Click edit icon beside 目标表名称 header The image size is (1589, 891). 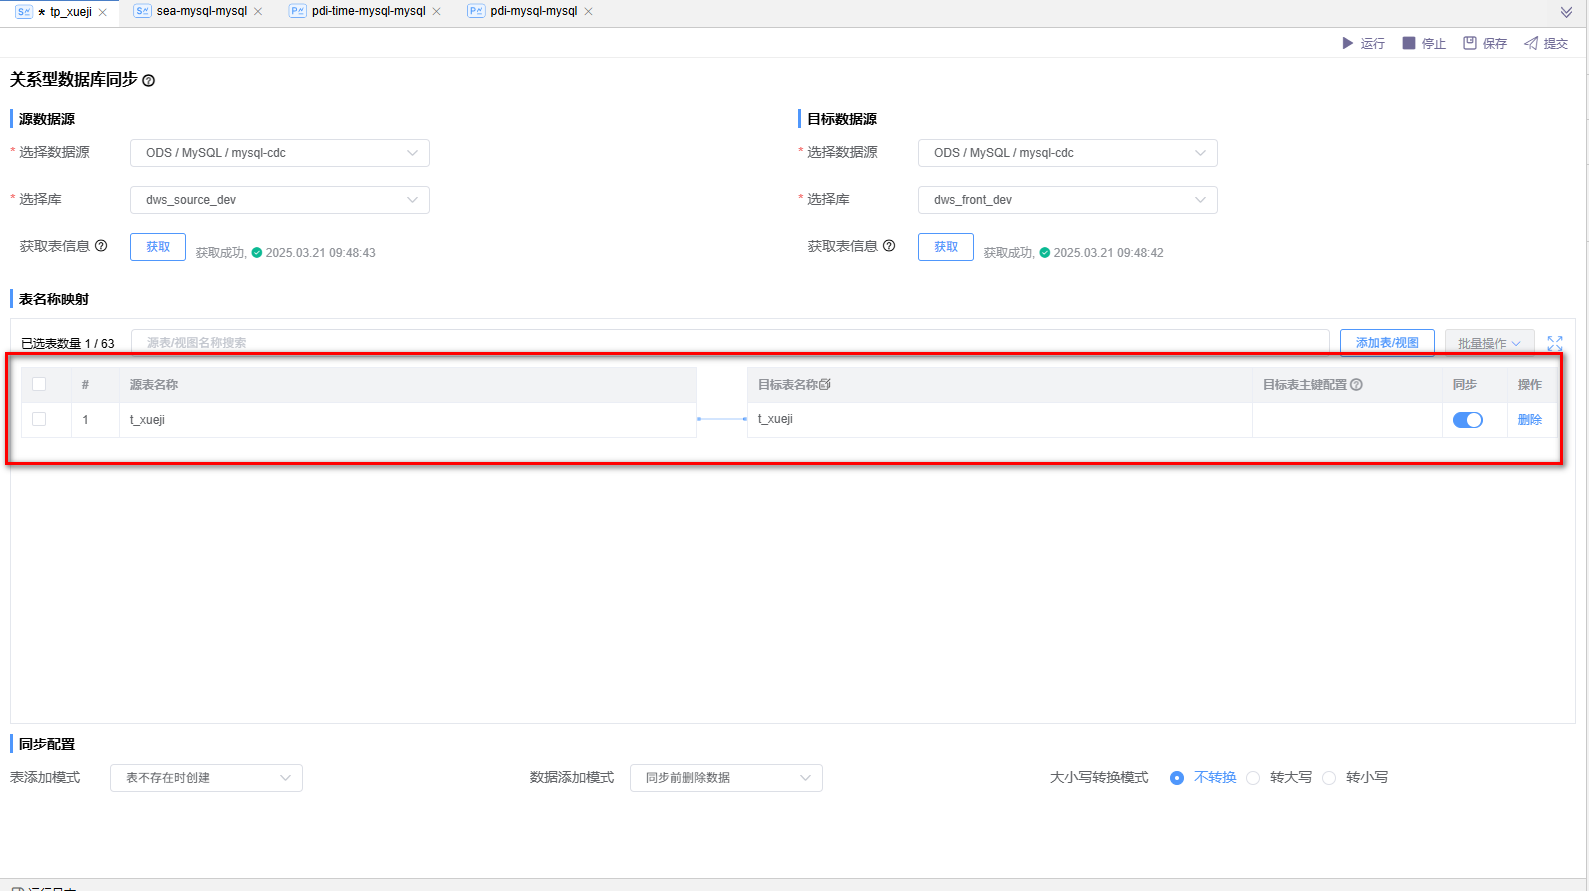point(825,385)
